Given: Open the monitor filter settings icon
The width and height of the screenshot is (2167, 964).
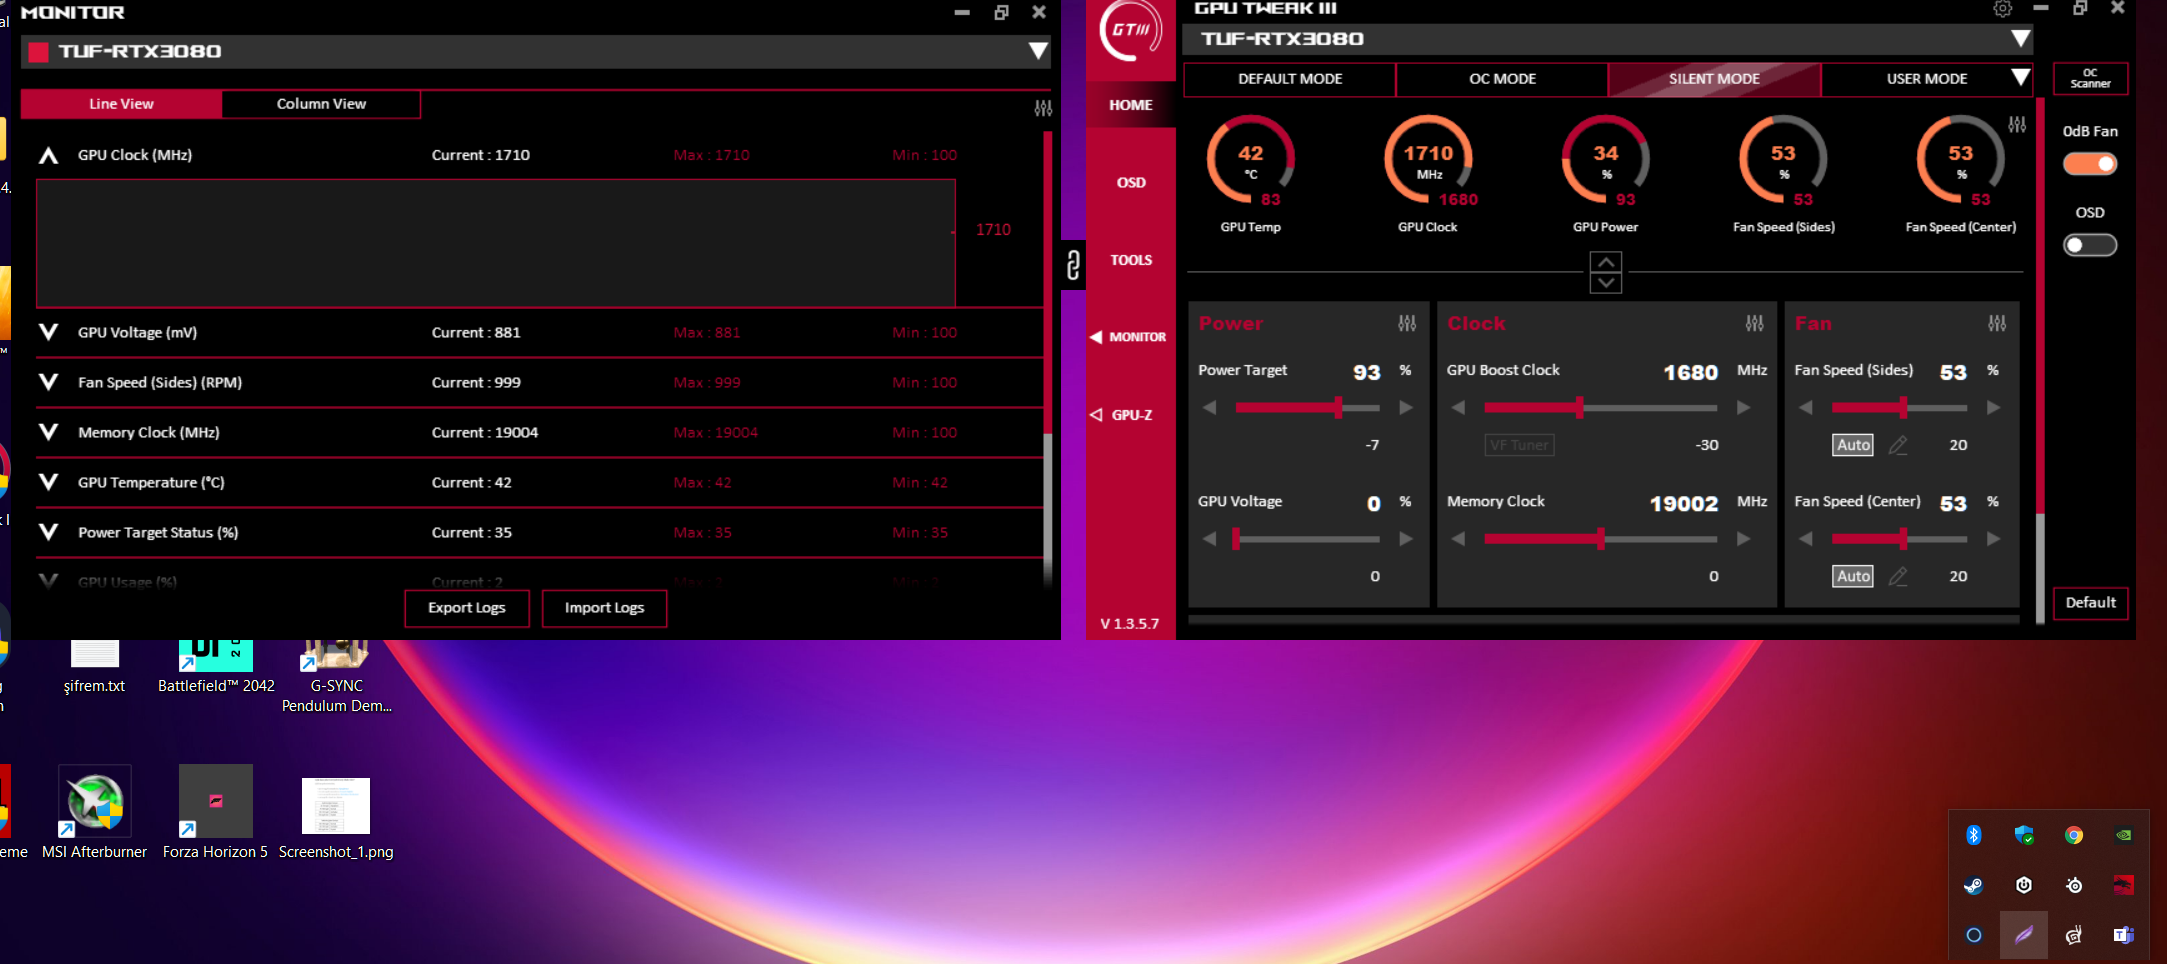Looking at the screenshot, I should (1043, 108).
